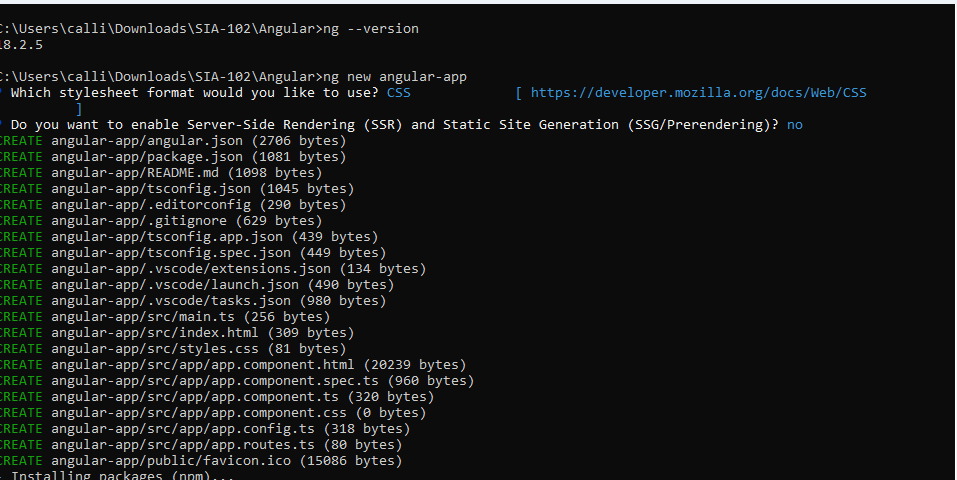Click the angular-app/tsconfig.json line

tap(177, 189)
